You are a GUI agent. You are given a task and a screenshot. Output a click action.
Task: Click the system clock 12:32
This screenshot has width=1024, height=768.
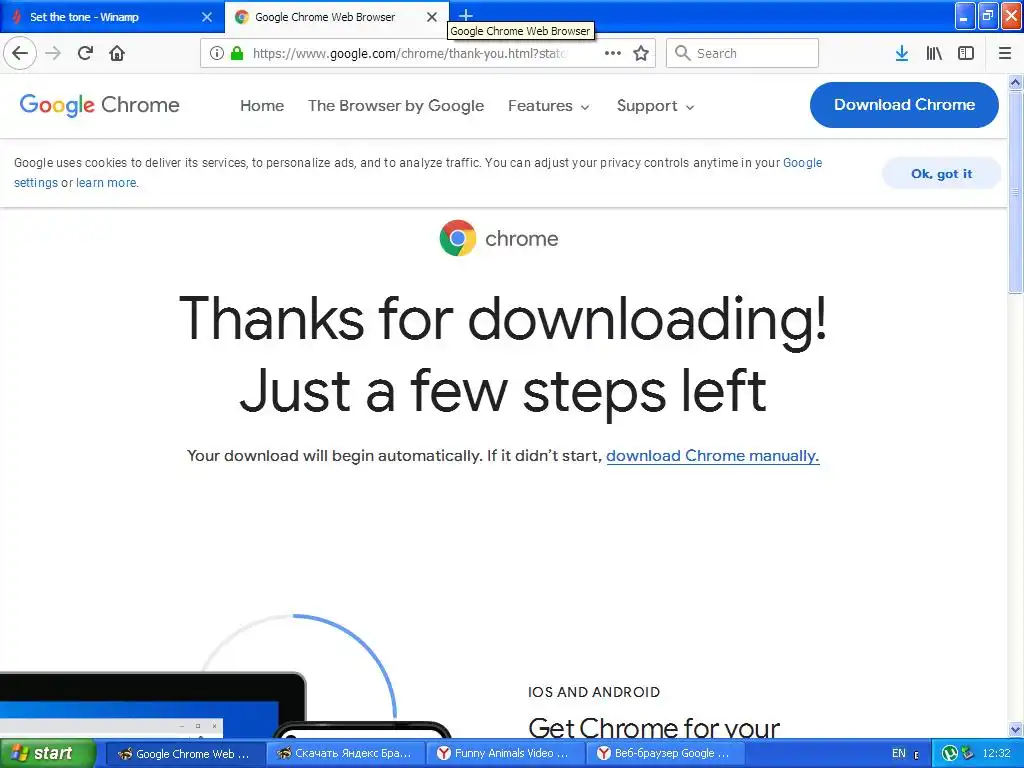tap(997, 754)
